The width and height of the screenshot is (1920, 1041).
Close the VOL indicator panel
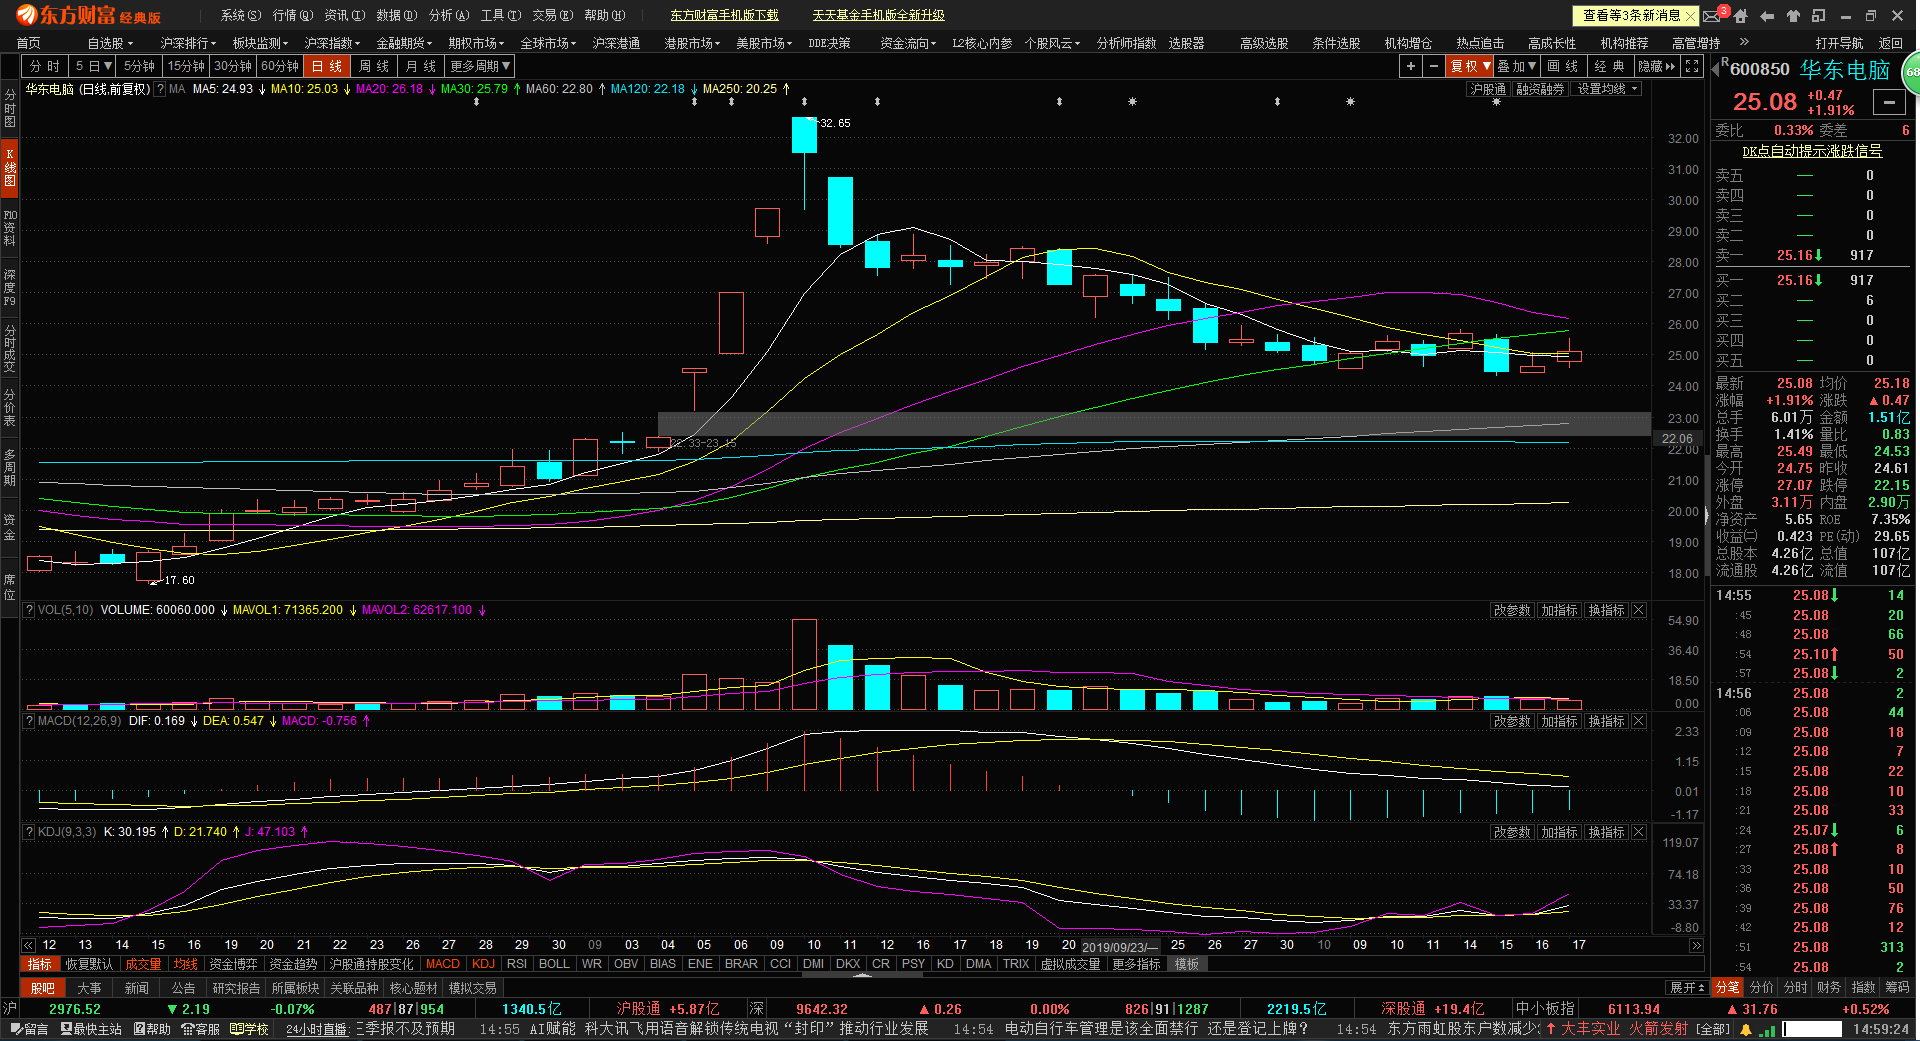(x=1639, y=610)
